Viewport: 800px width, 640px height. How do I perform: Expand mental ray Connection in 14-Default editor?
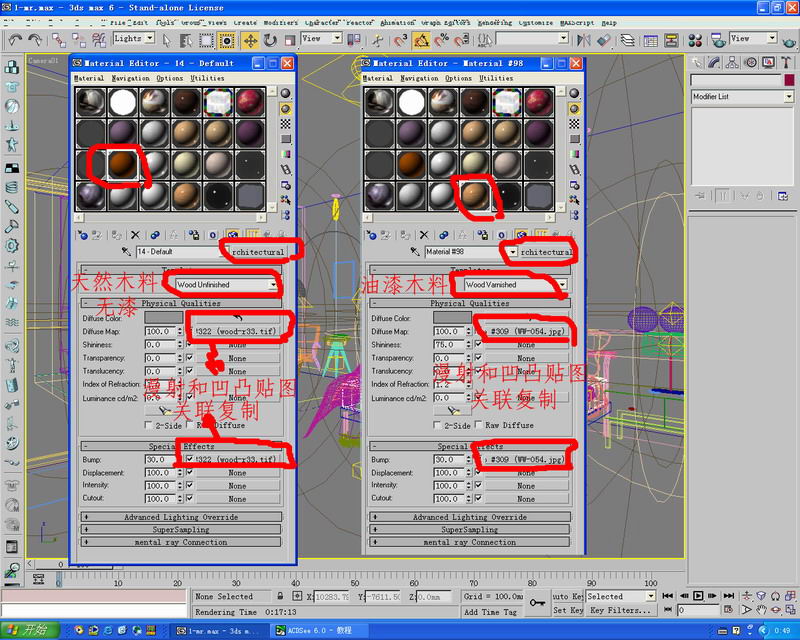click(181, 542)
